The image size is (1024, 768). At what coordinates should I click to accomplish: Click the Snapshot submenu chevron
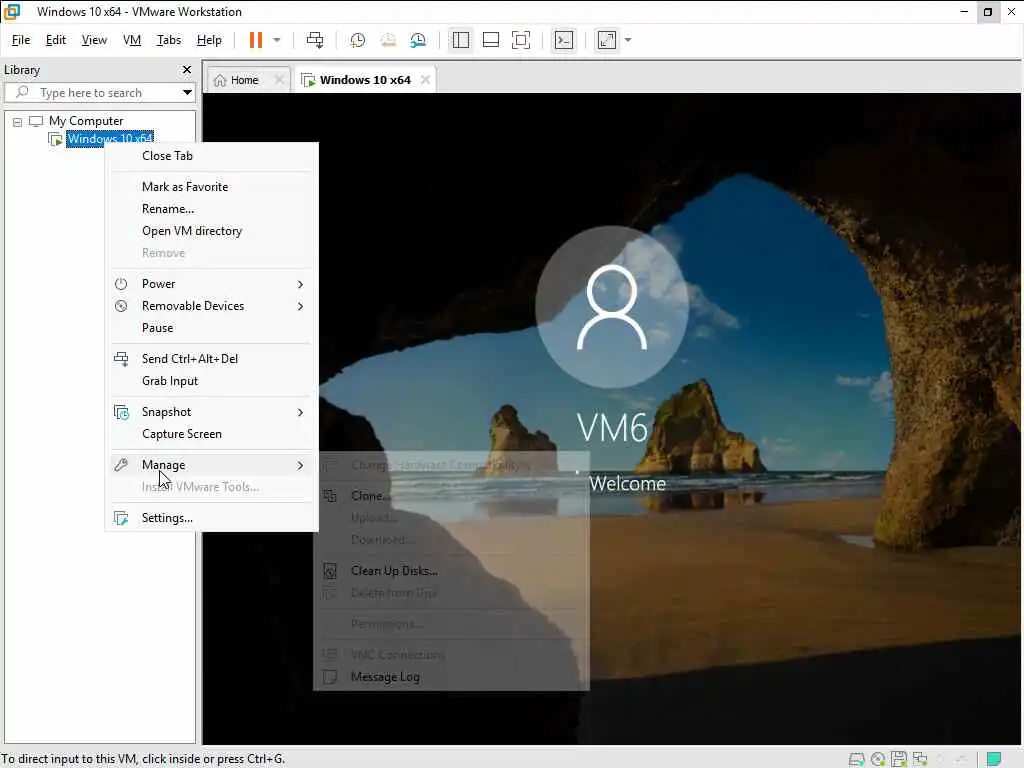(300, 412)
